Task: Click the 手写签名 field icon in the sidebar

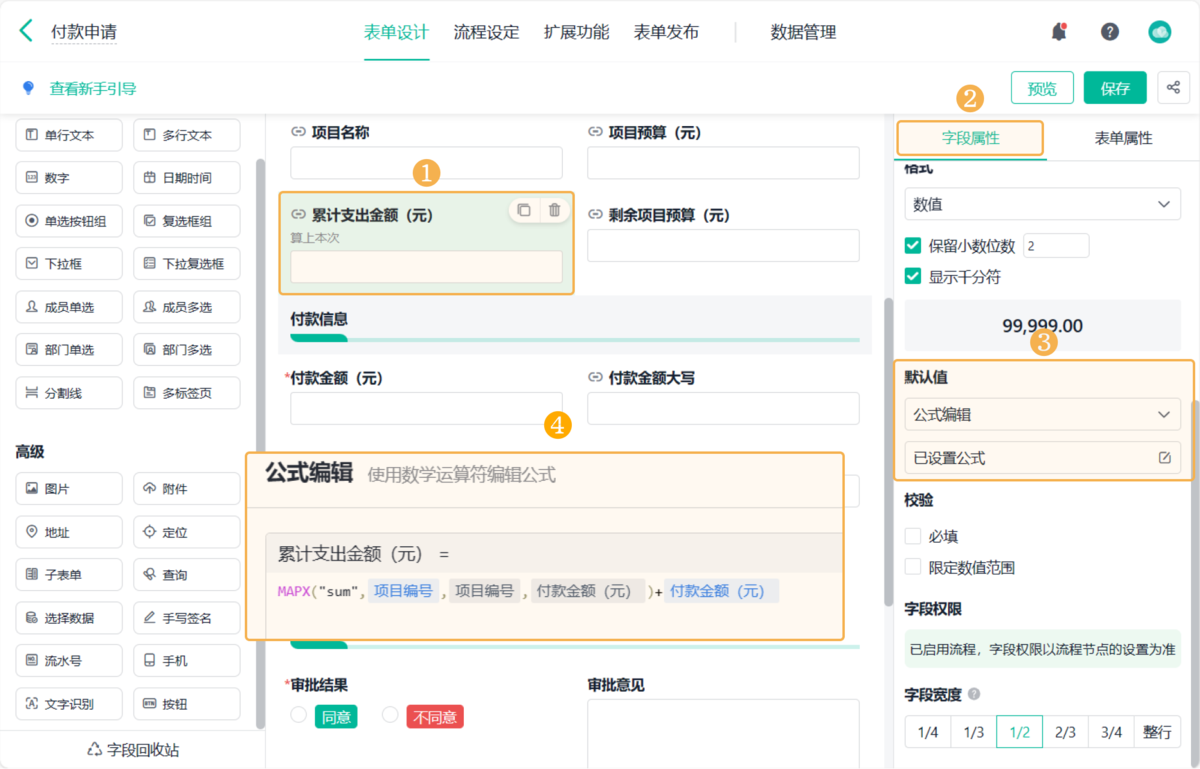Action: pyautogui.click(x=186, y=617)
